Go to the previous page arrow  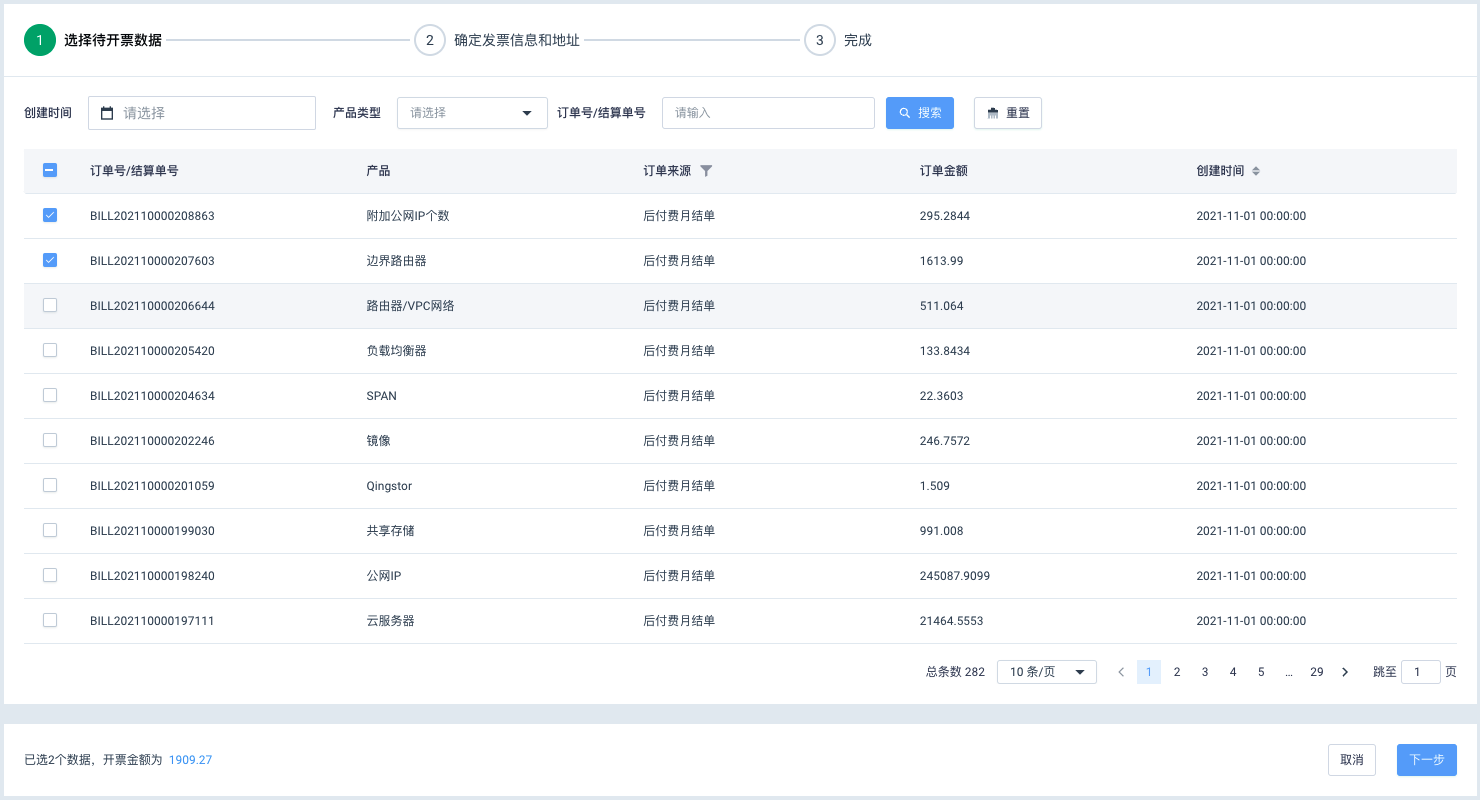pos(1121,672)
